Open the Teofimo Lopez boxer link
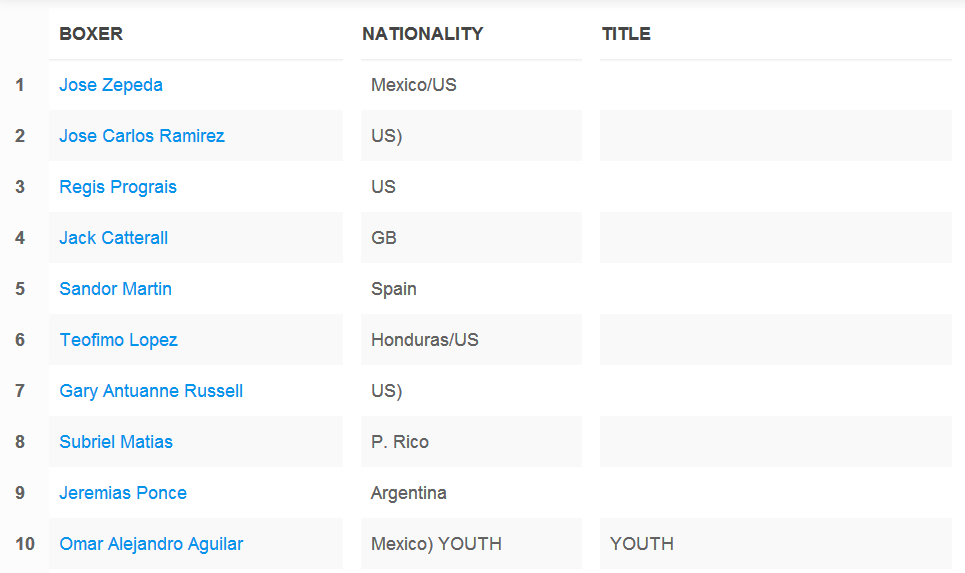 pos(118,340)
